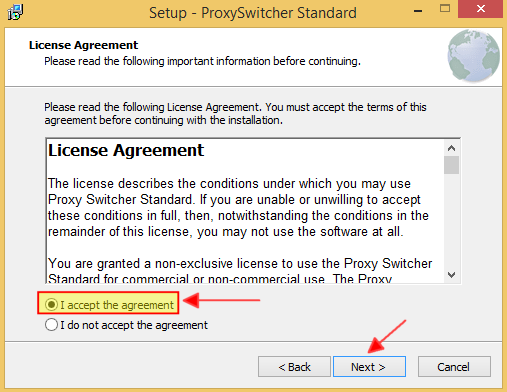Viewport: 507px width, 392px height.
Task: Select "I accept the agreement" radio button
Action: [51, 304]
